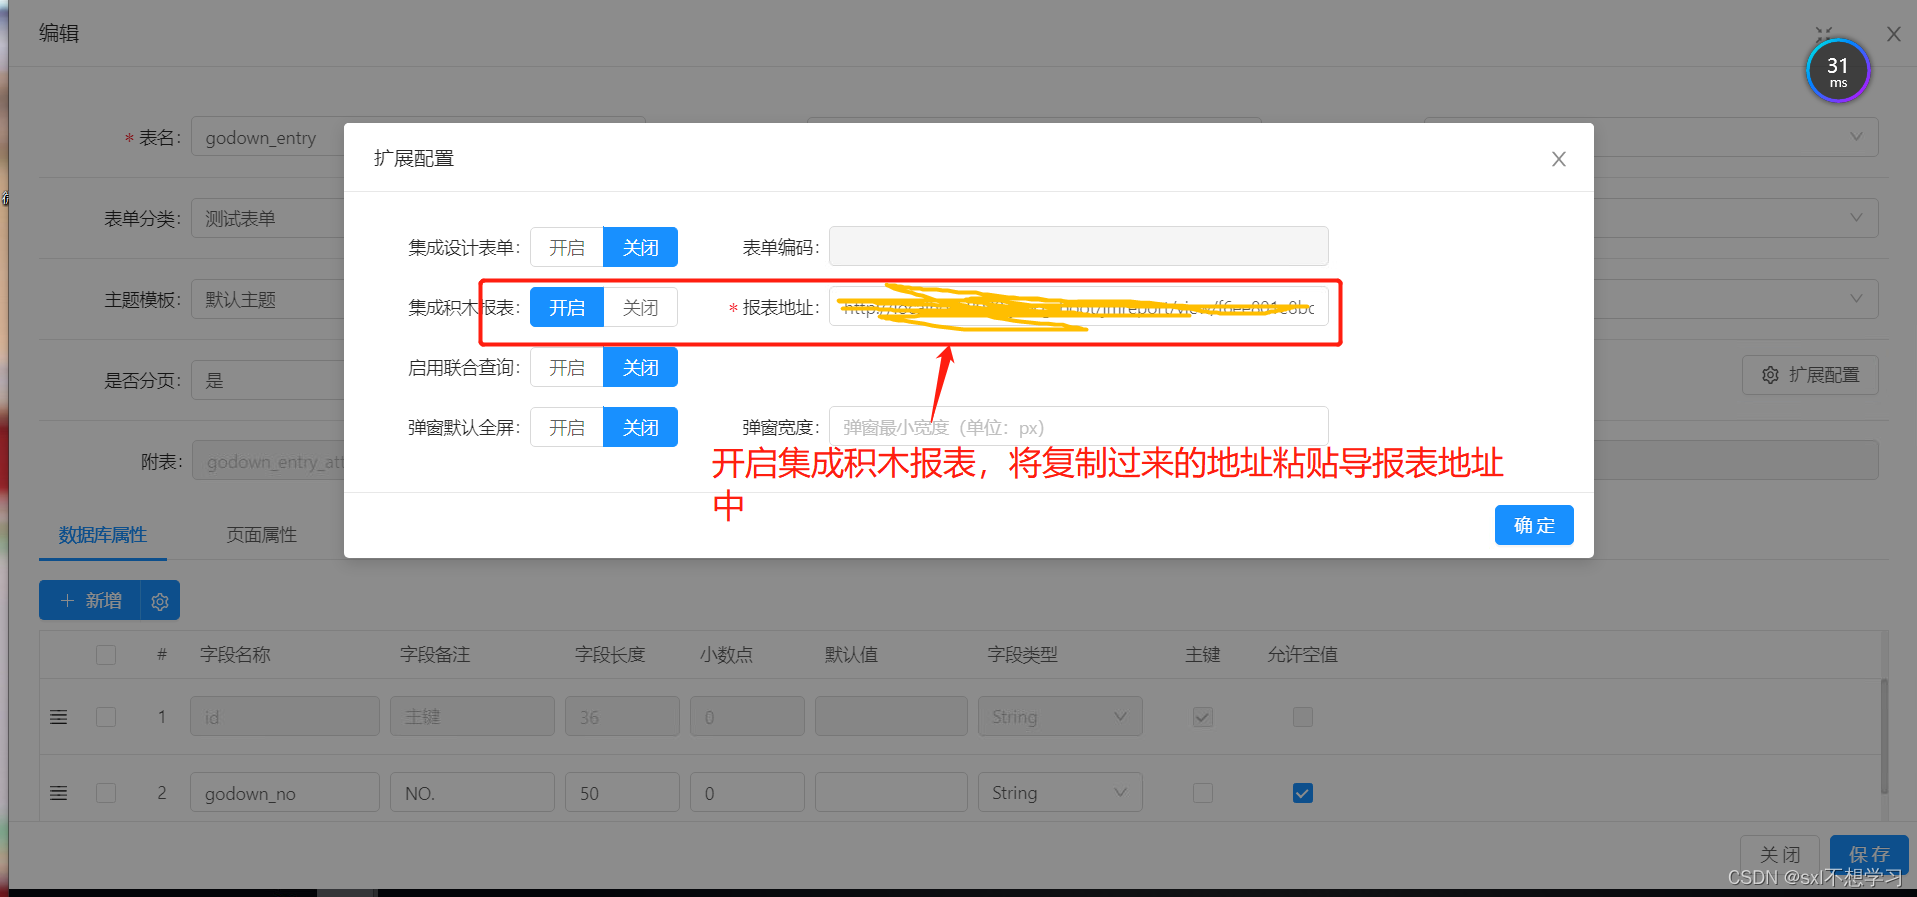1917x897 pixels.
Task: Click 默认值 input in godown_no row
Action: 891,792
